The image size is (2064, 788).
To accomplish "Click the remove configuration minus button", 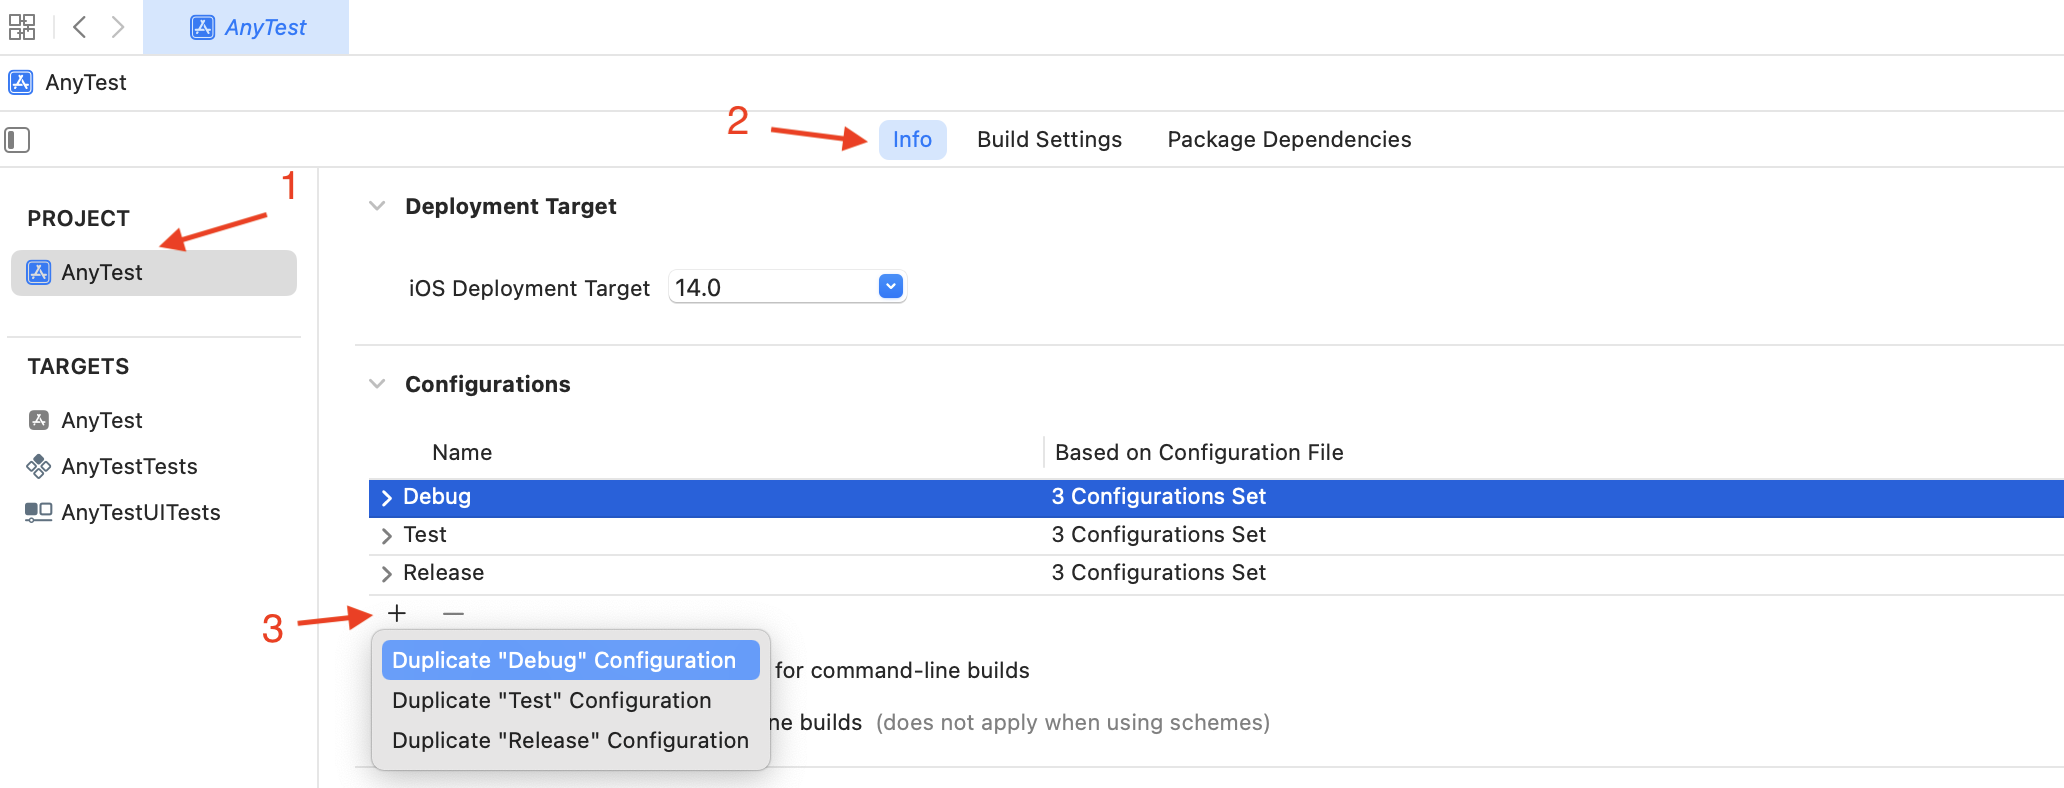I will [453, 613].
